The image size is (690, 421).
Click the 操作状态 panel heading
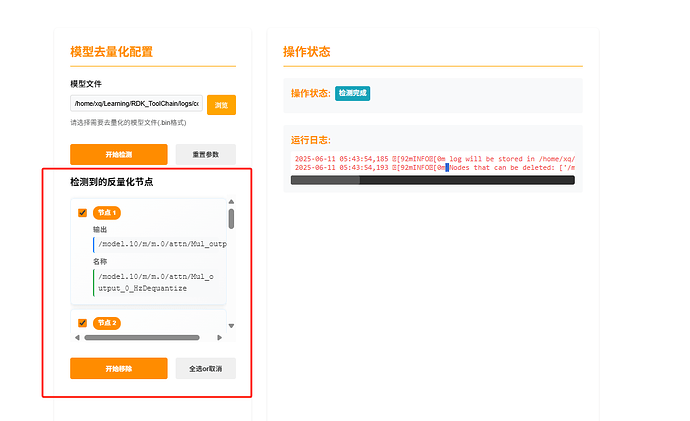tap(307, 51)
